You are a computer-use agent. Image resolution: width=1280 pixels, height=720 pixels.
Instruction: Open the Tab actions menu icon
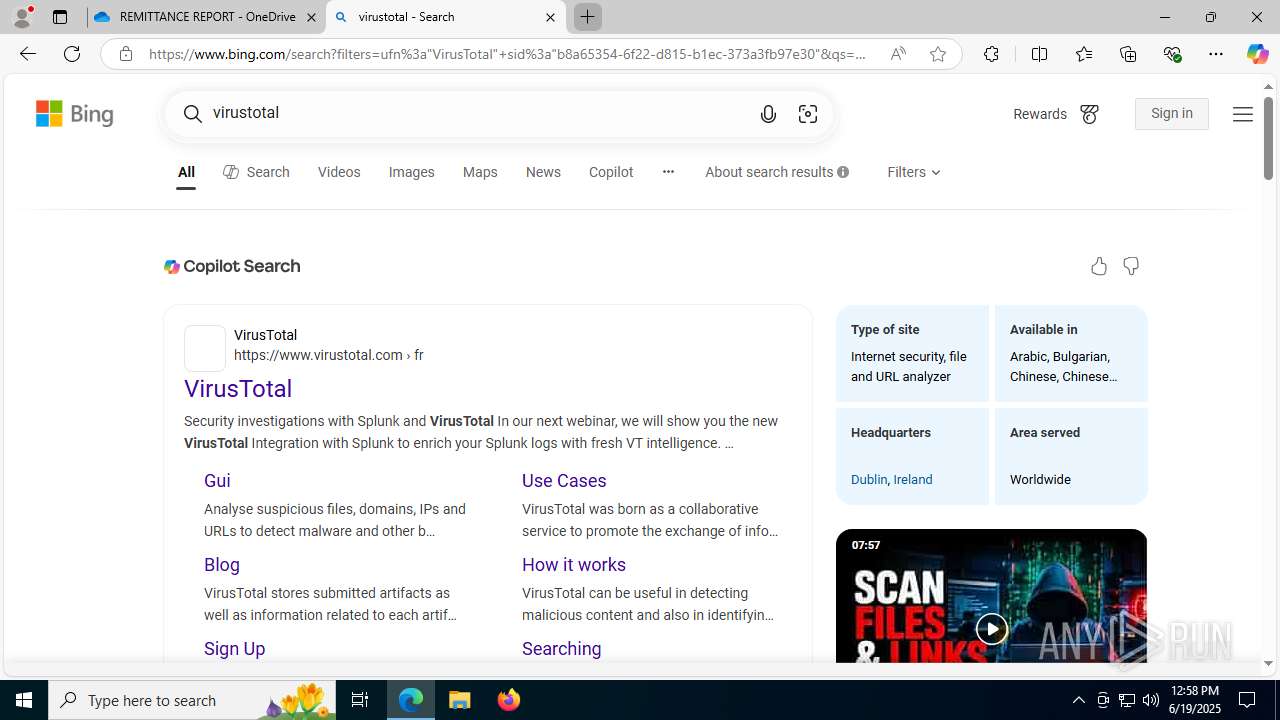click(60, 17)
